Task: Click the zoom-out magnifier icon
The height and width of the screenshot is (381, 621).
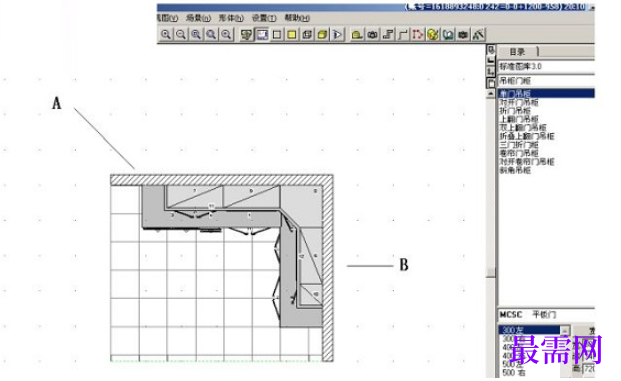Action: pyautogui.click(x=181, y=34)
